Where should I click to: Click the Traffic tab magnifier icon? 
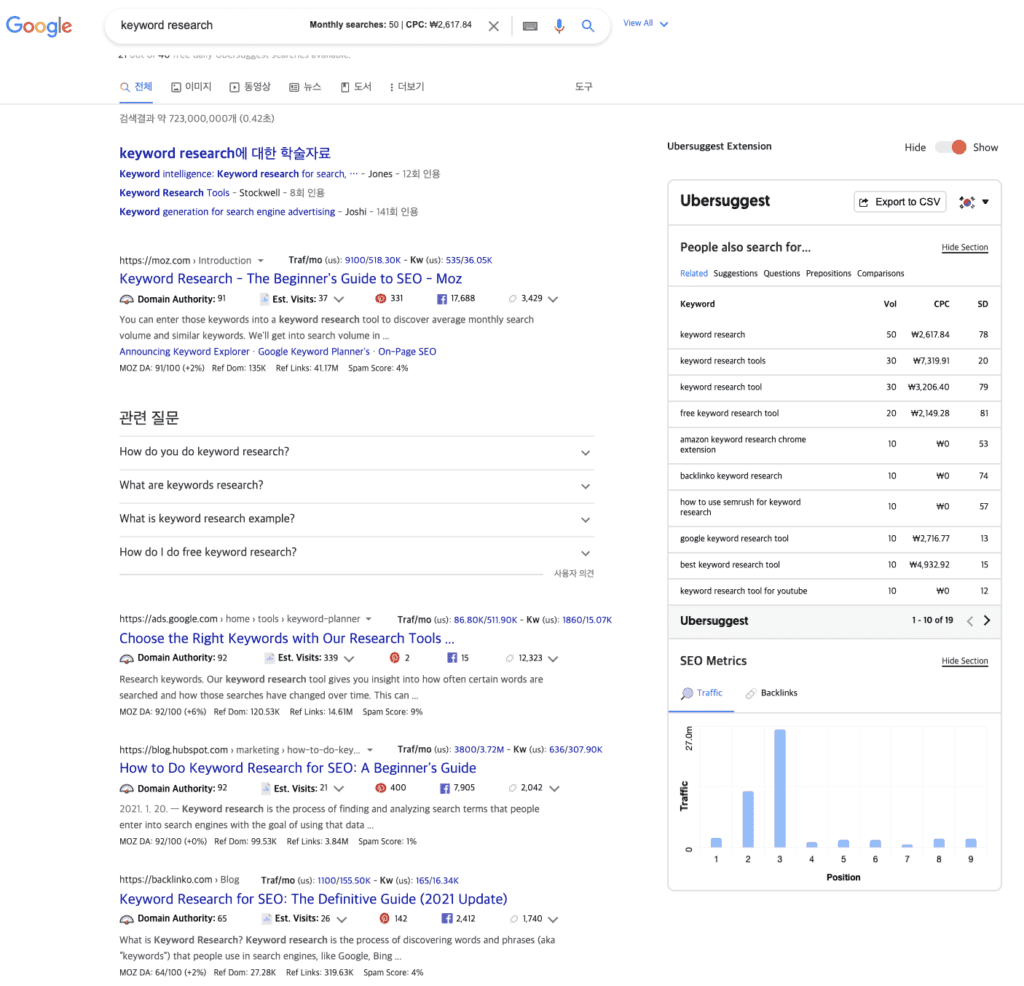point(687,693)
